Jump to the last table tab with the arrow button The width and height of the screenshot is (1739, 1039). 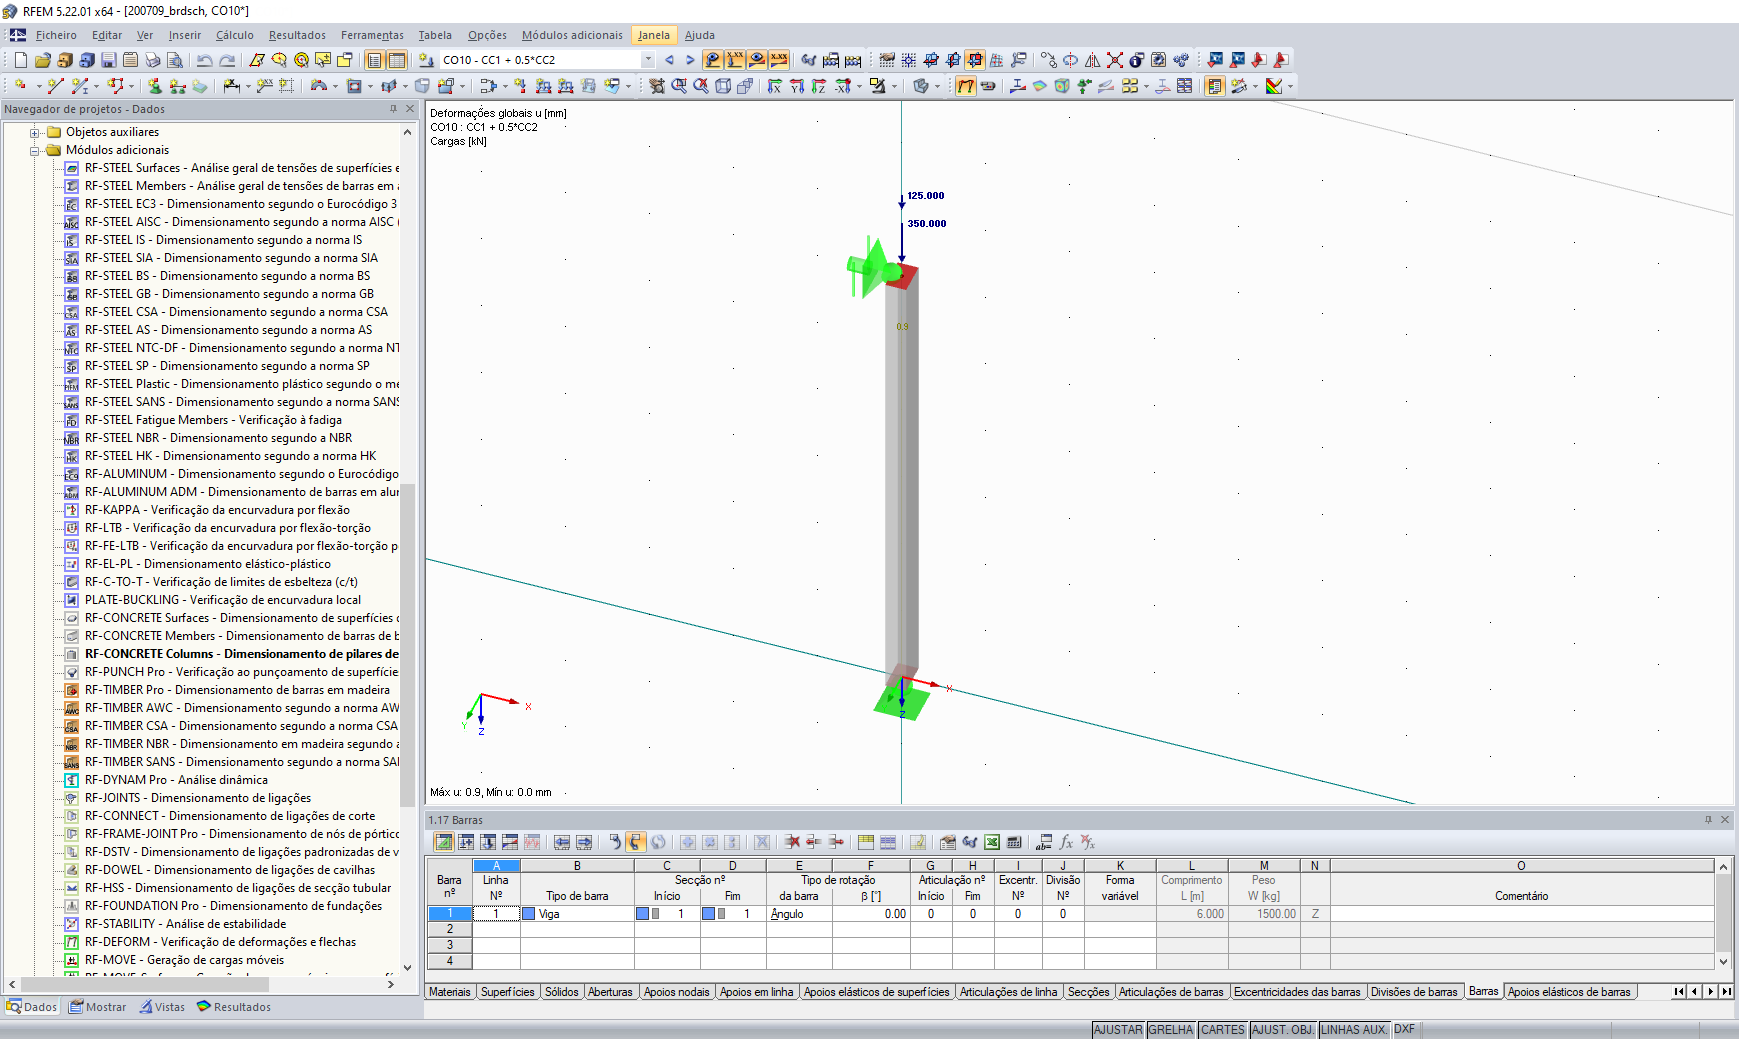coord(1726,992)
